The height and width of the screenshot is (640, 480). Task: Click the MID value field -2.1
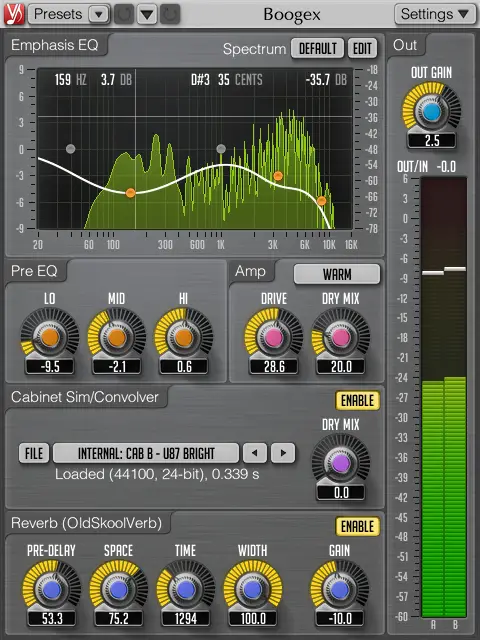click(x=117, y=367)
